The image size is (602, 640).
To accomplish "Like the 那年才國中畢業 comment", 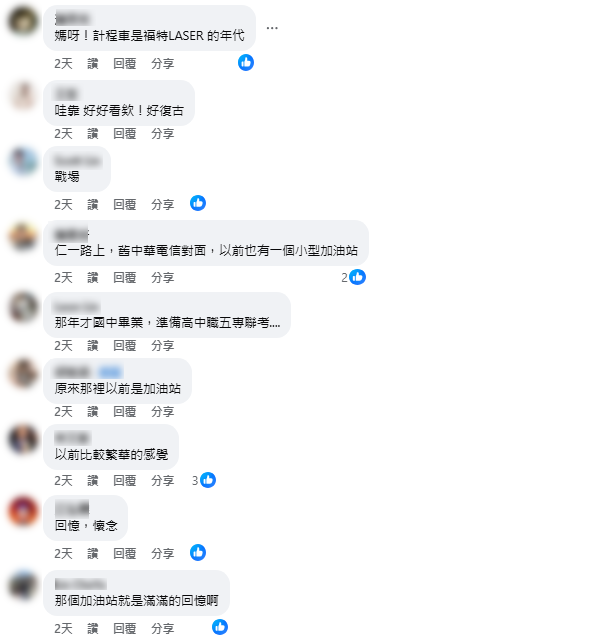I will 93,346.
